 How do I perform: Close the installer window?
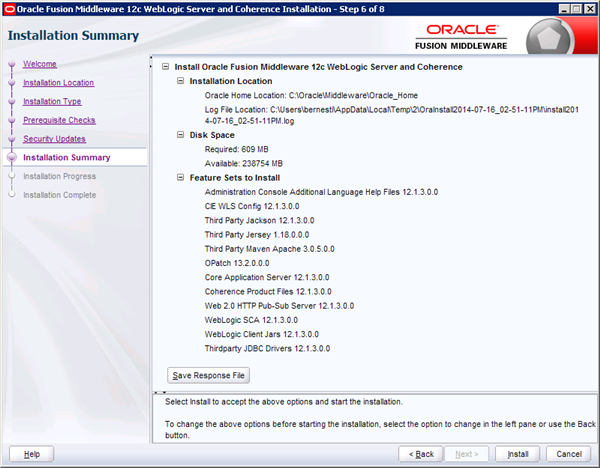point(590,9)
